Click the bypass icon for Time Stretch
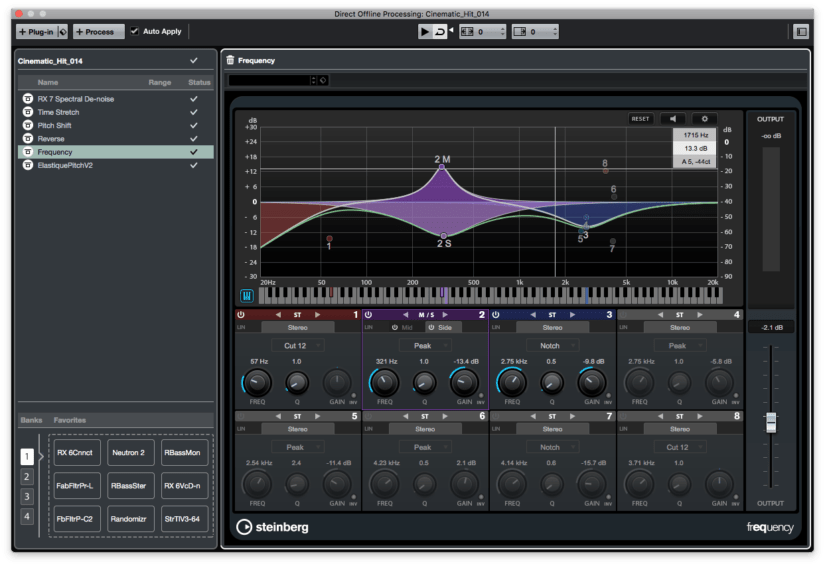The height and width of the screenshot is (566, 825). pos(28,112)
